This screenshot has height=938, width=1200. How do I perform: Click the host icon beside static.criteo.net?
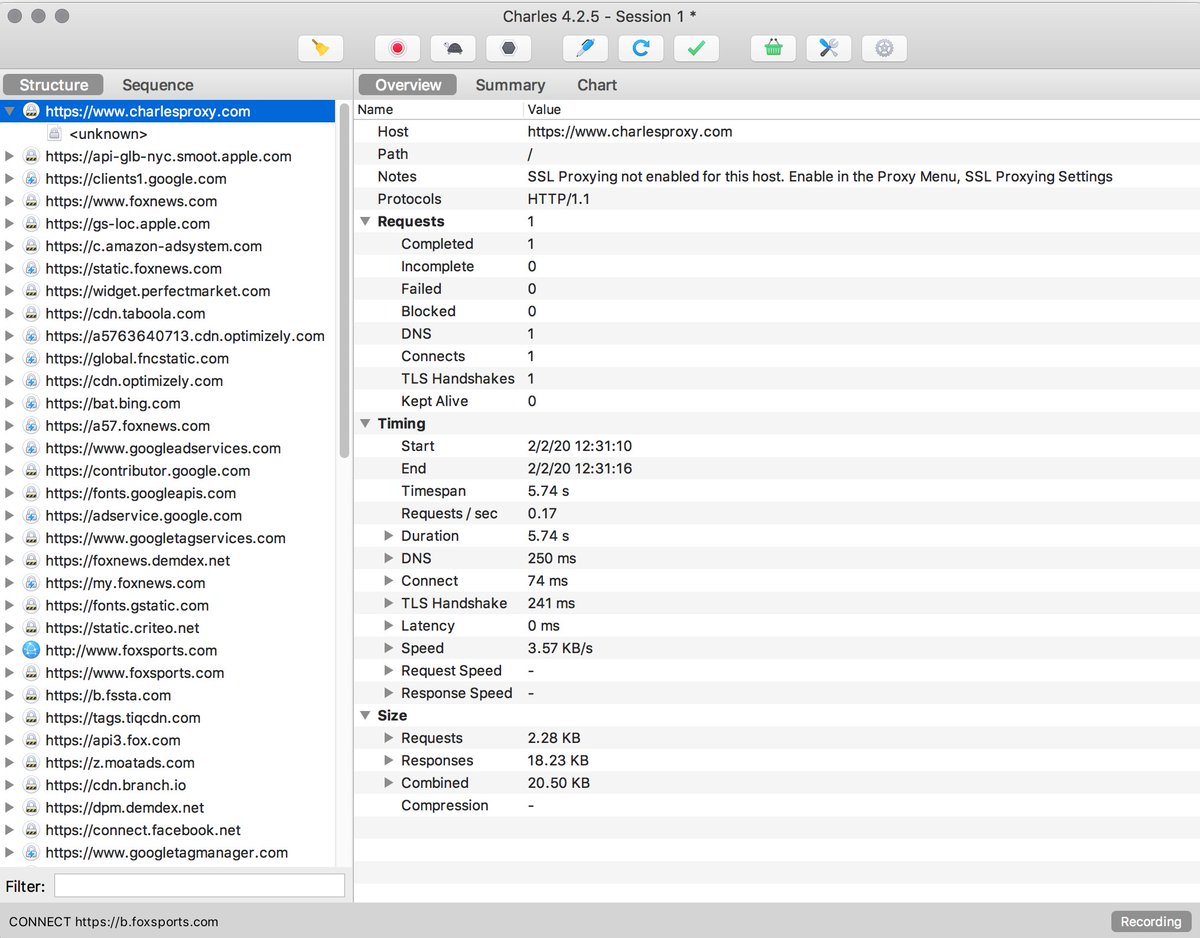pos(31,628)
